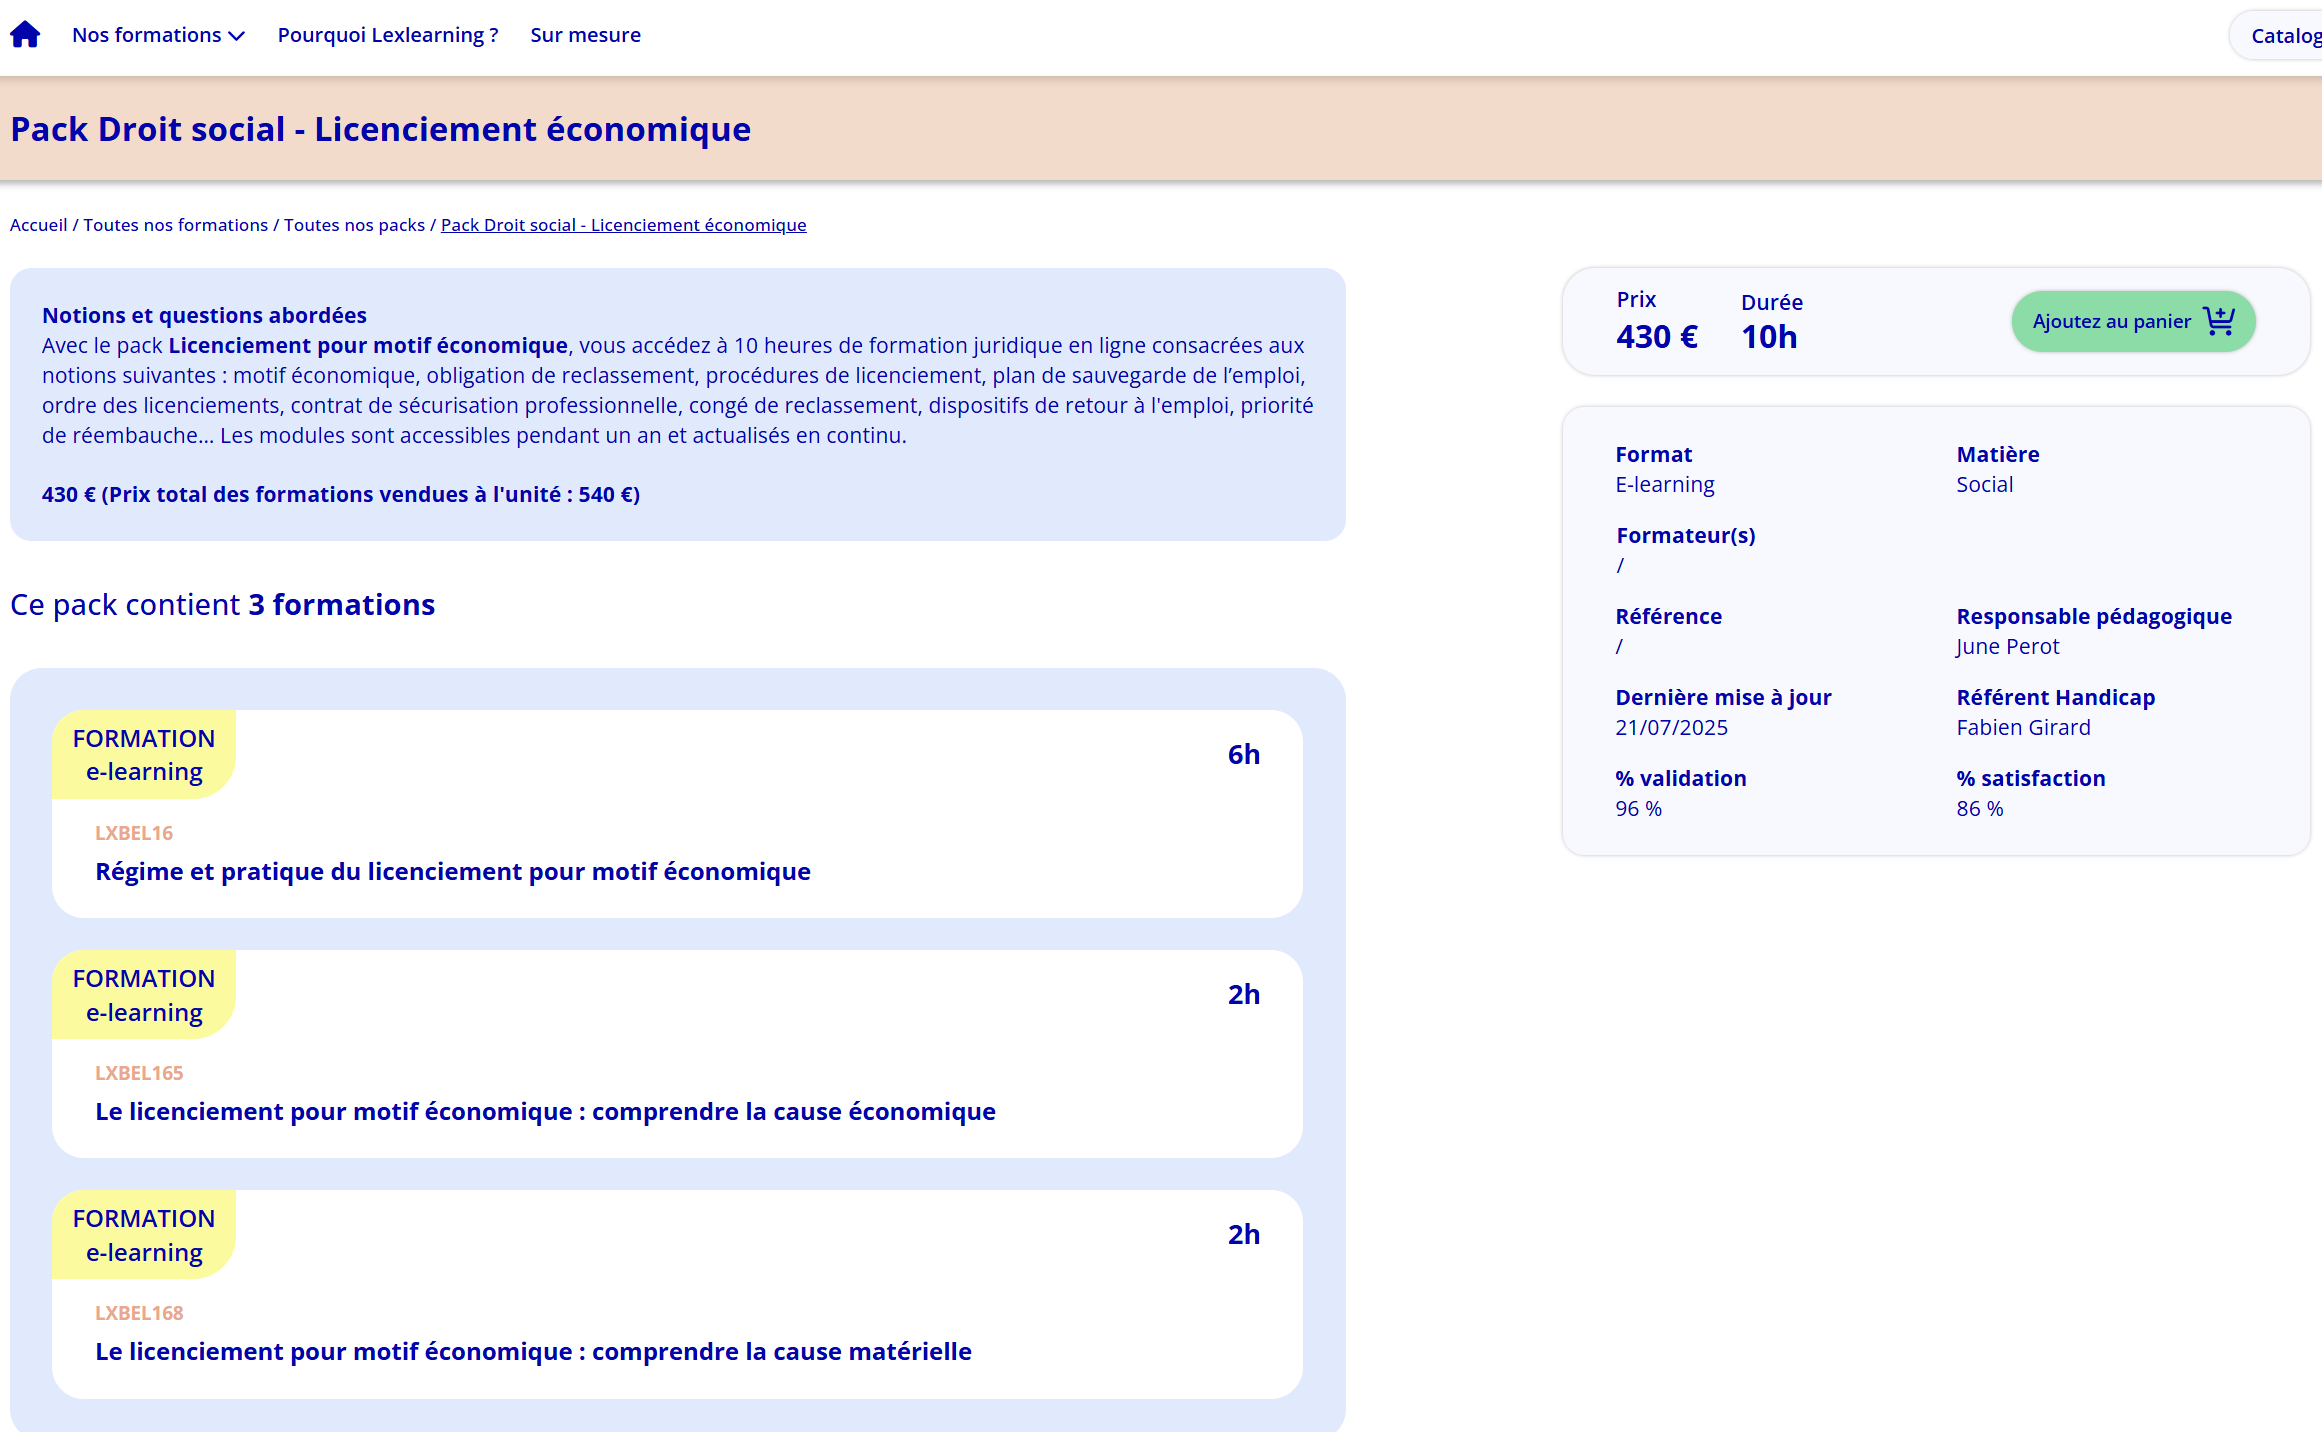Open the Sur mesure menu item
2322x1432 pixels.
coord(585,35)
